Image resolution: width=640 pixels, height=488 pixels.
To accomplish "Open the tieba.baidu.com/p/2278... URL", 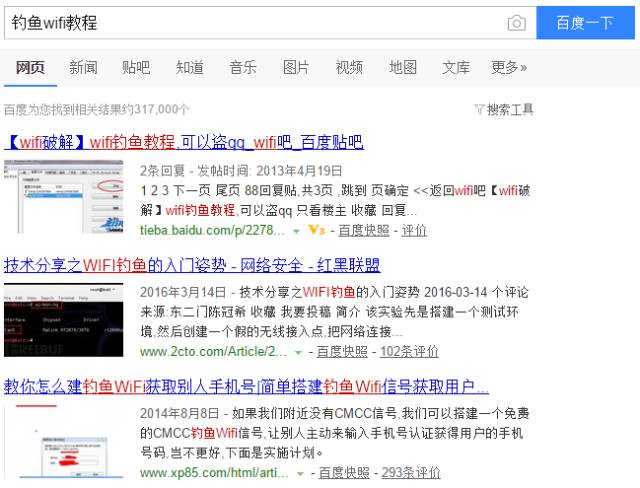I will (x=212, y=230).
